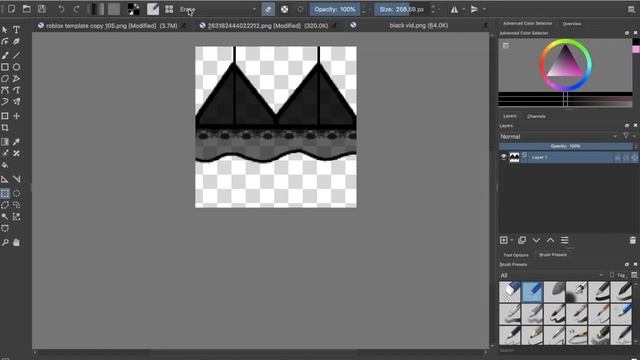This screenshot has width=640, height=360.
Task: Toggle vertical mirror tool
Action: [x=474, y=9]
